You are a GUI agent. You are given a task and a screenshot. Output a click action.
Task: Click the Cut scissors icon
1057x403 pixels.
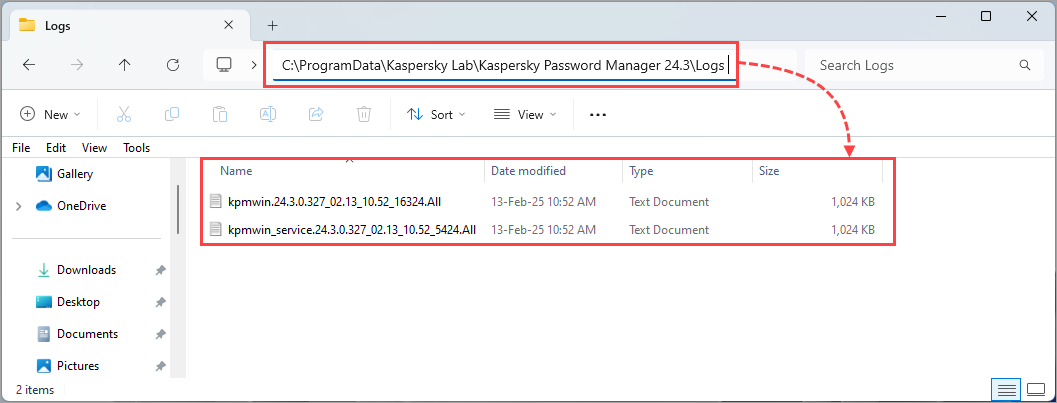[x=124, y=115]
